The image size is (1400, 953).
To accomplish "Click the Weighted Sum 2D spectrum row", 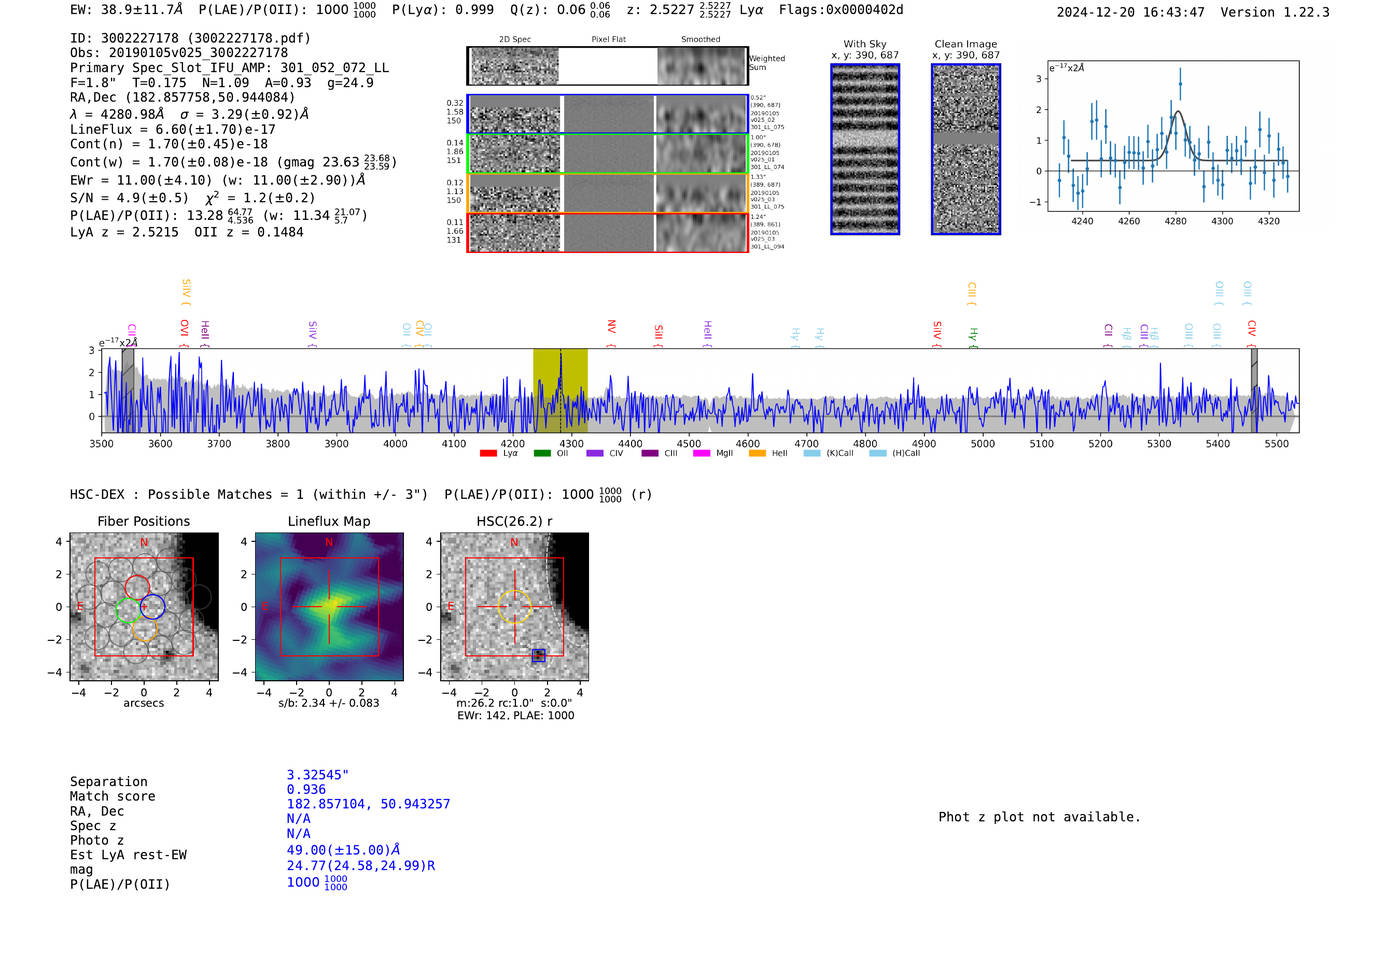I will [608, 66].
